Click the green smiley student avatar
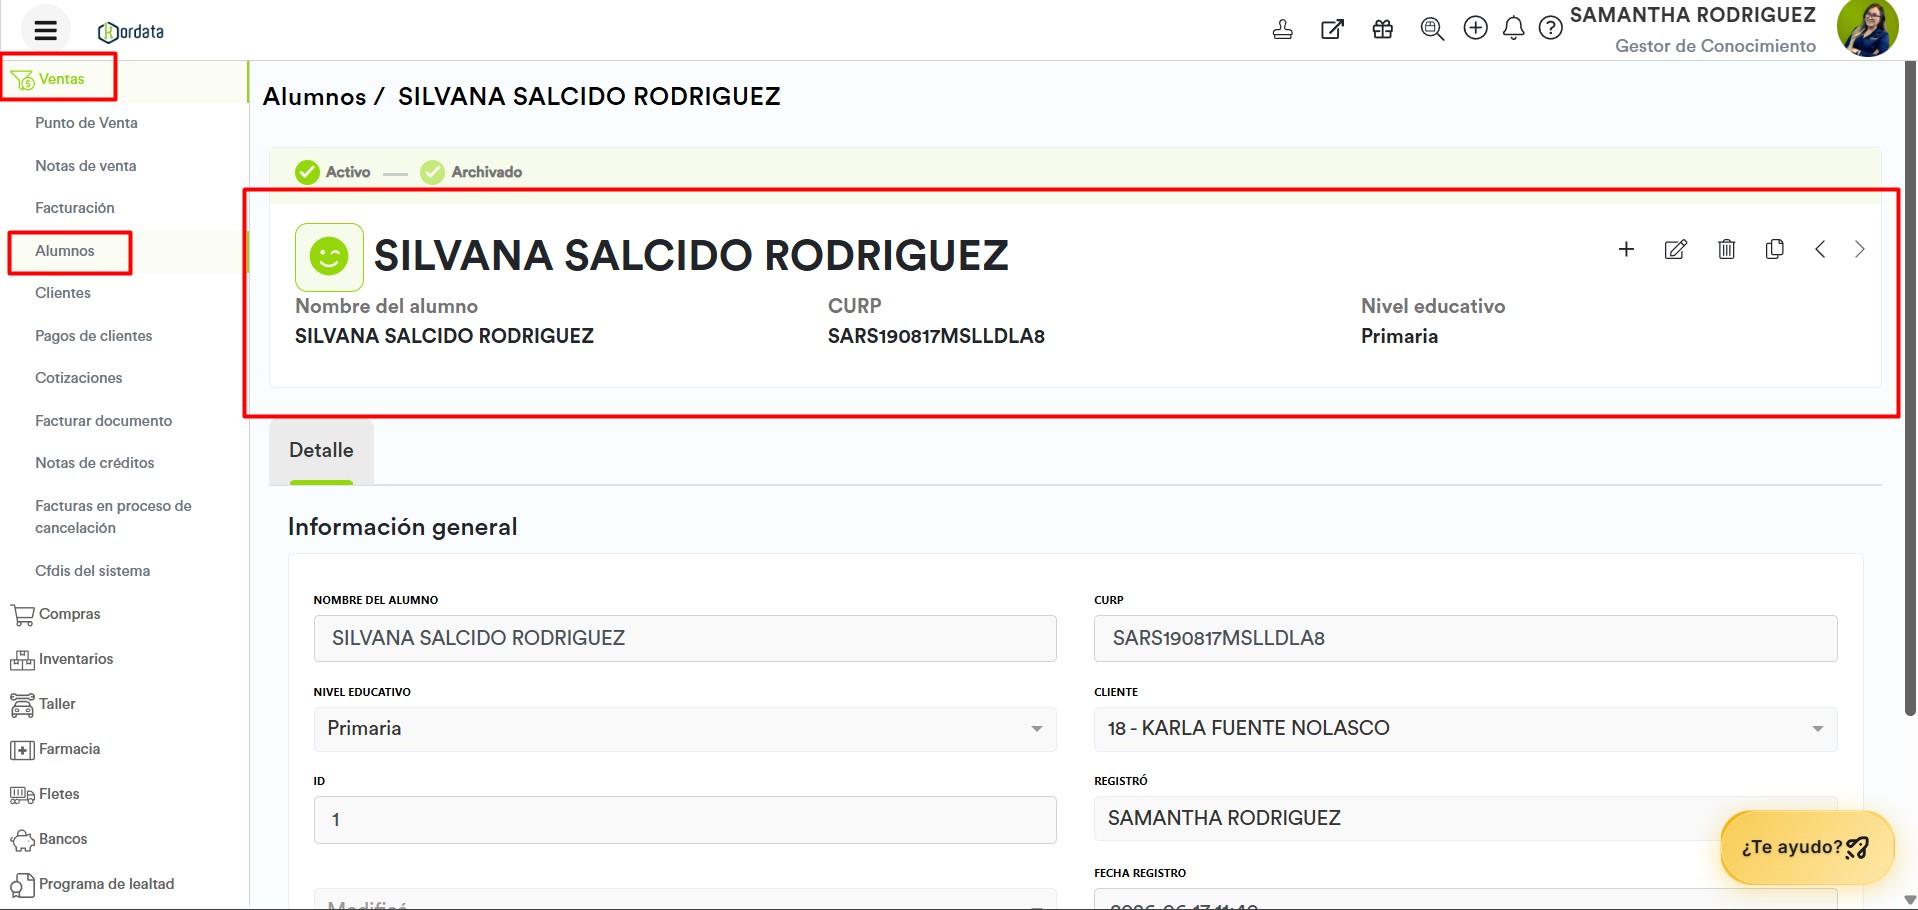The height and width of the screenshot is (910, 1918). click(x=329, y=257)
